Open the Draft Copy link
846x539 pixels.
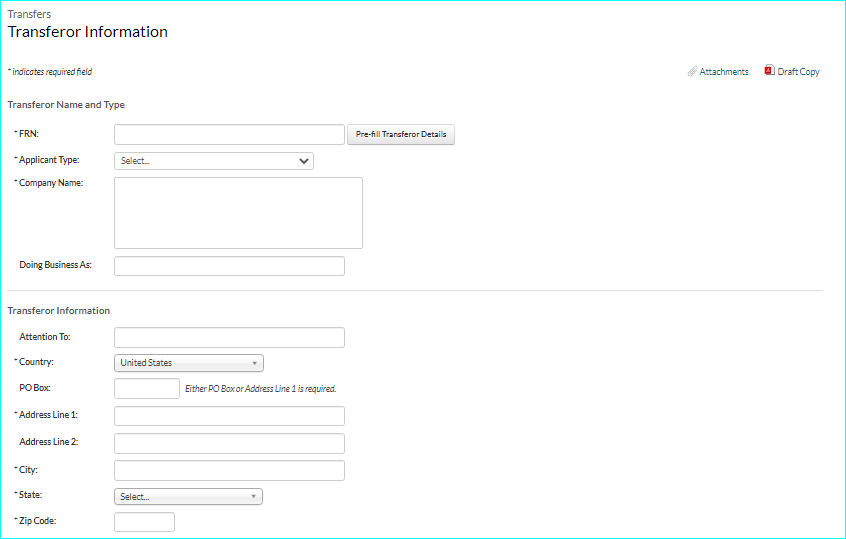[x=798, y=72]
